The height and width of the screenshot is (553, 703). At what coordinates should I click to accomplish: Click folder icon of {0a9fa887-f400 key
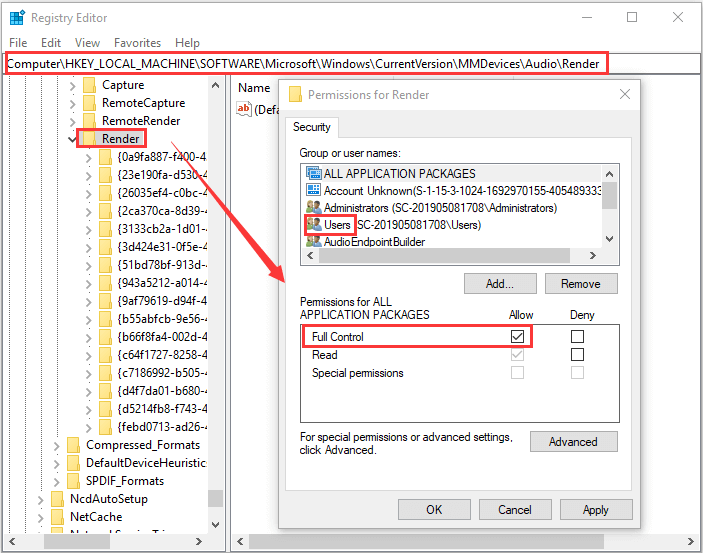point(105,157)
